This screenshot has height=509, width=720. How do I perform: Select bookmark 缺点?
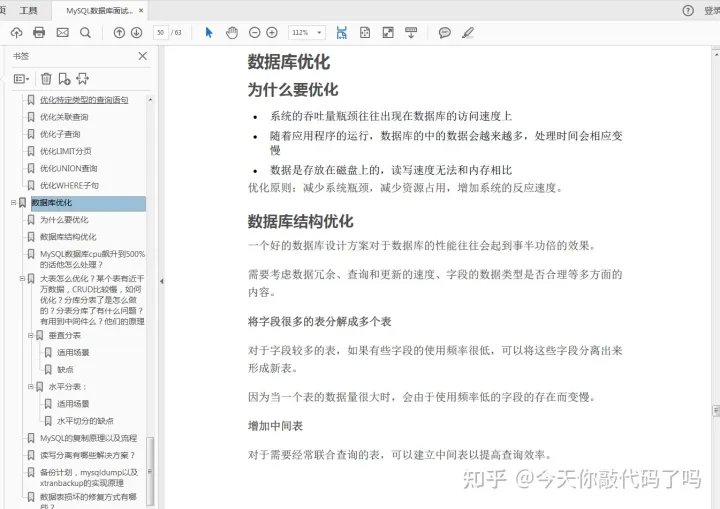pos(65,370)
